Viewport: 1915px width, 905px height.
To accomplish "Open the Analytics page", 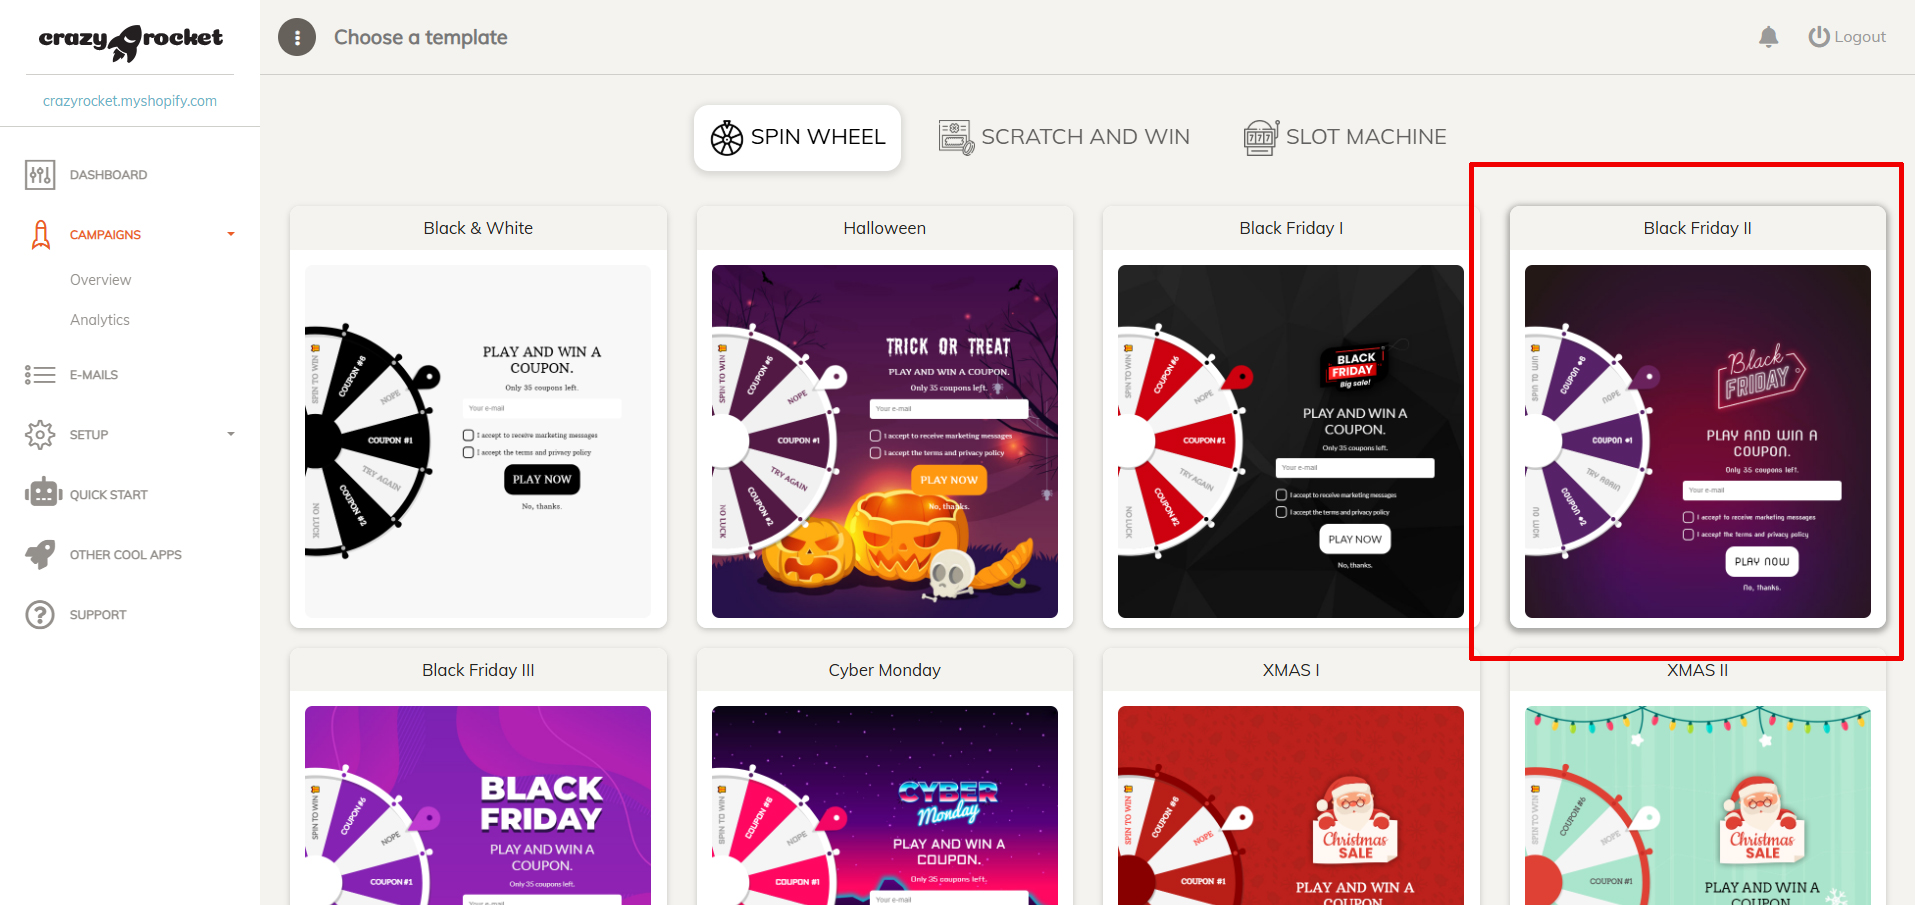I will [x=100, y=320].
